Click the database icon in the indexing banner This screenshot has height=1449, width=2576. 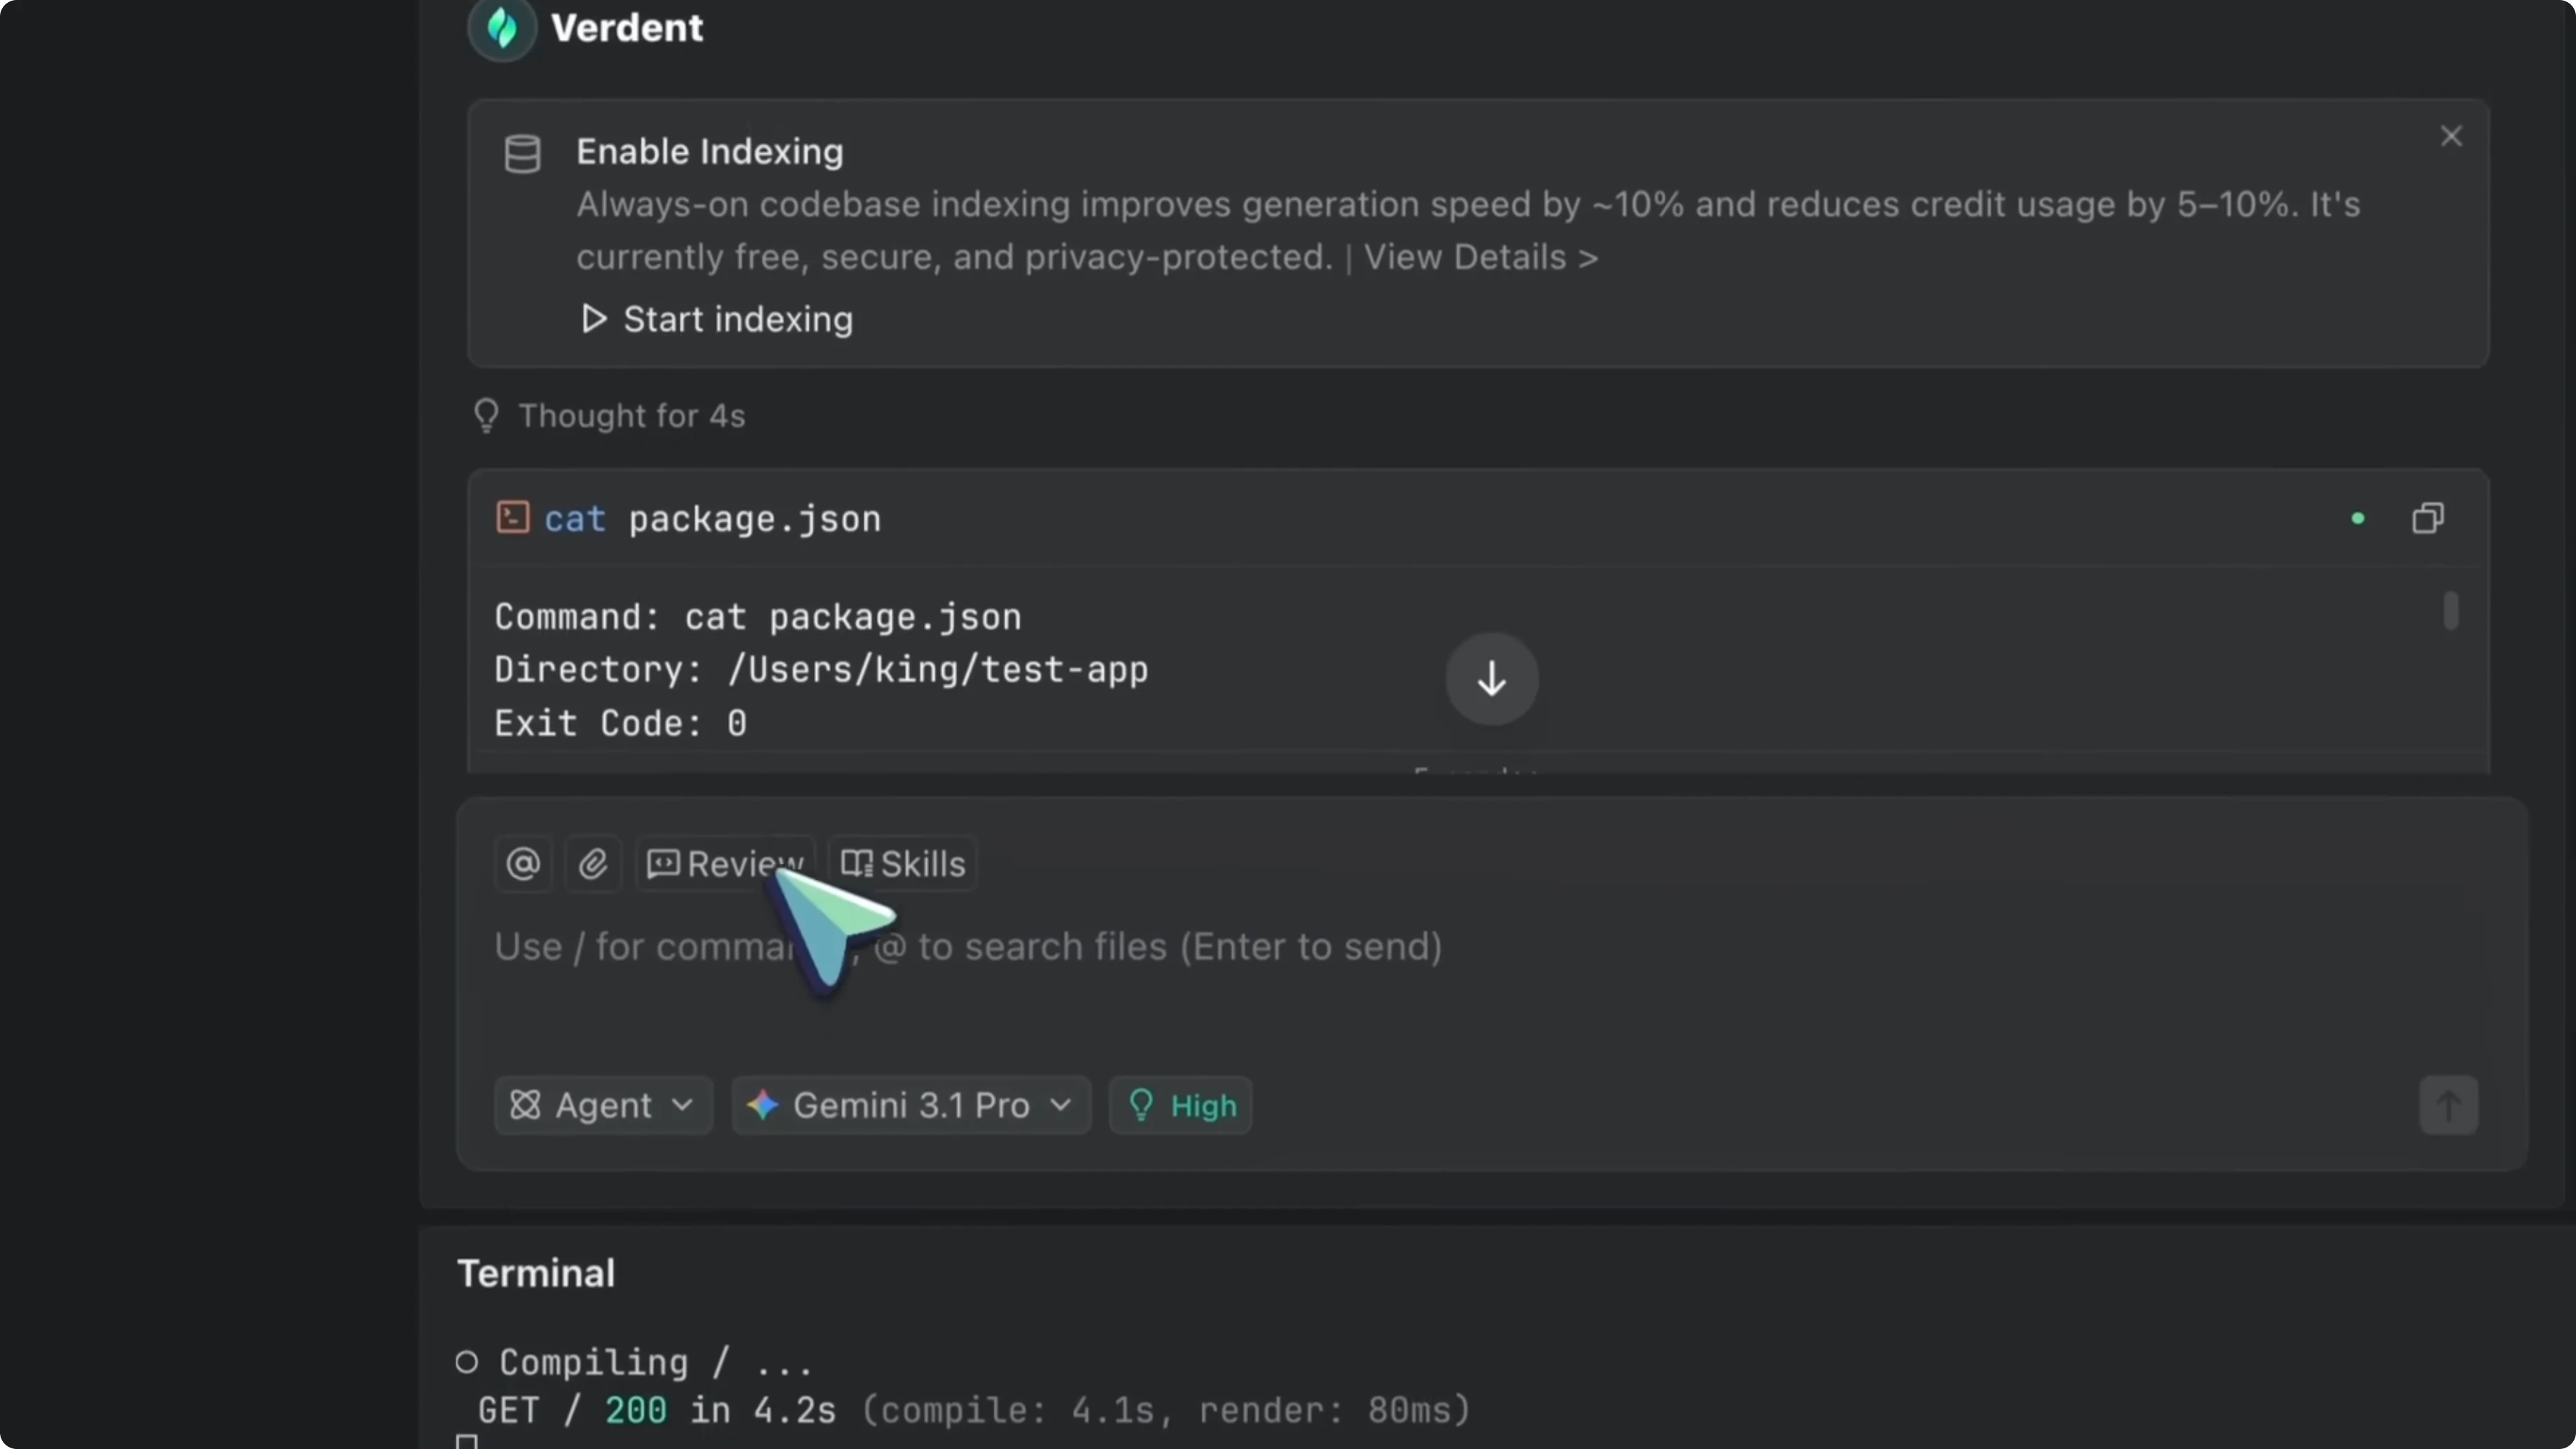point(522,153)
